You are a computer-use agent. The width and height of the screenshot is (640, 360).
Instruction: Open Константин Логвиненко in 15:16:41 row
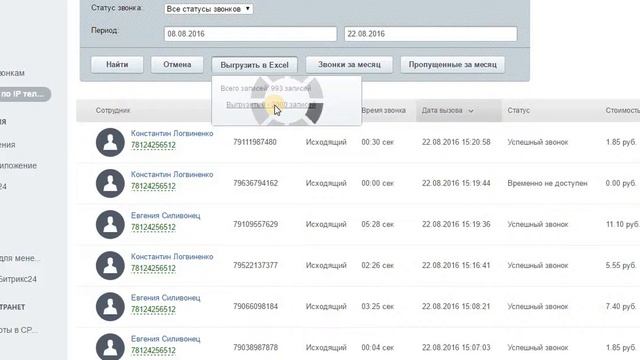pos(172,257)
